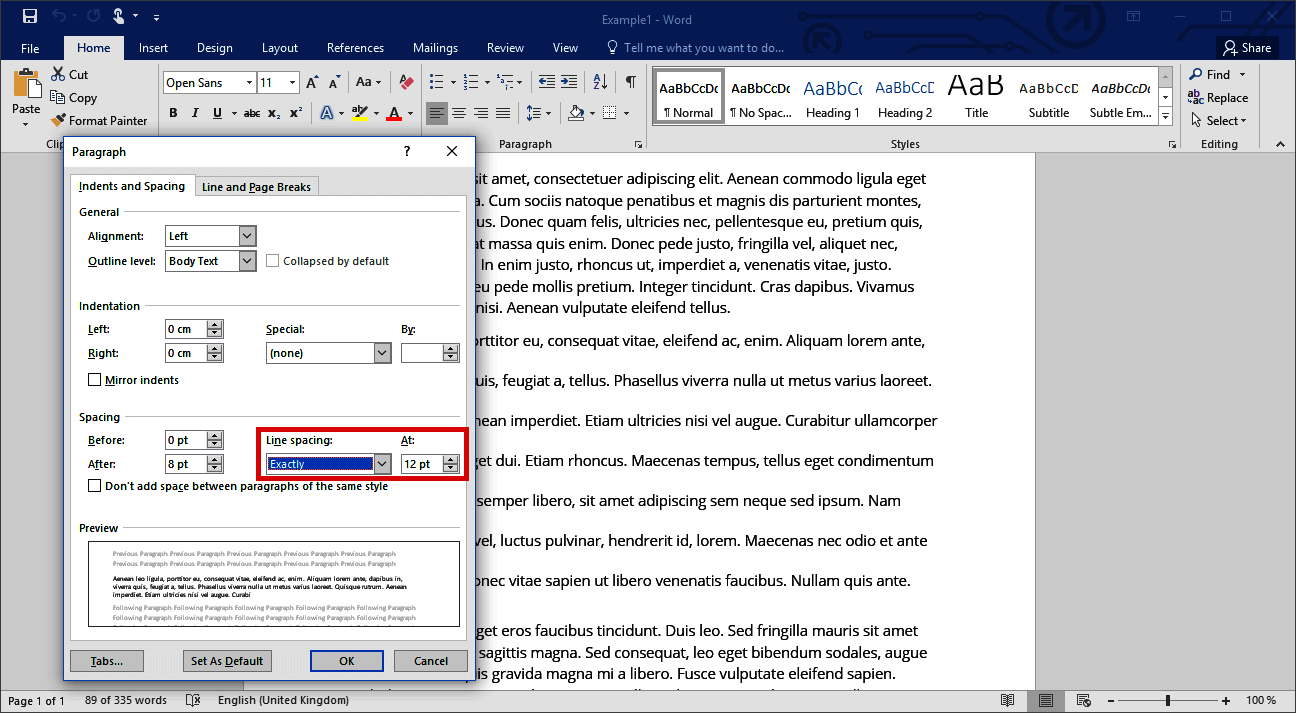The image size is (1296, 713).
Task: Toggle the Show/Hide paragraph marks
Action: click(631, 81)
